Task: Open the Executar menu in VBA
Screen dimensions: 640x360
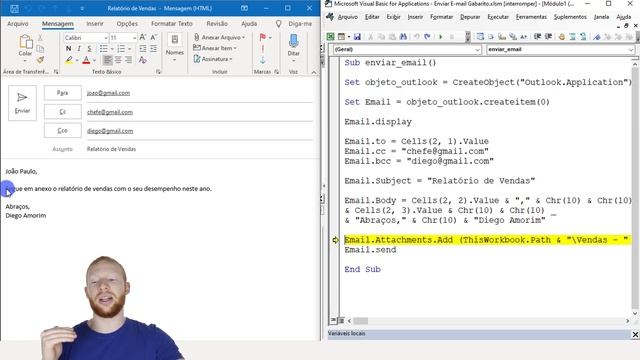Action: (x=498, y=17)
